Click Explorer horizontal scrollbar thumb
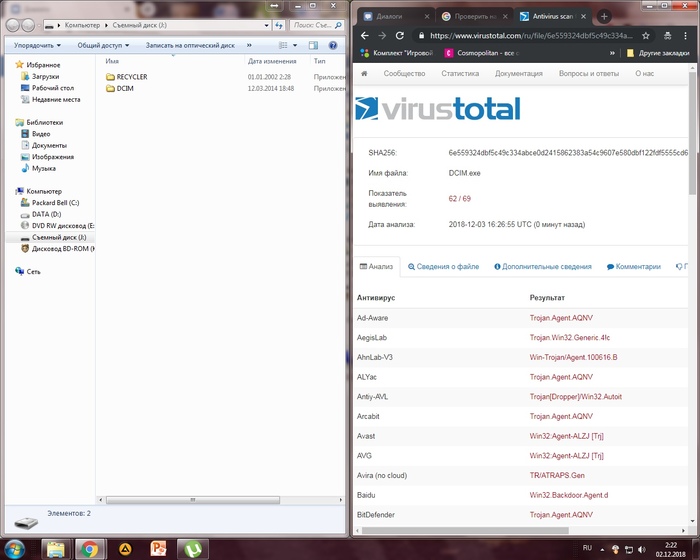This screenshot has height=560, width=700. pos(193,500)
